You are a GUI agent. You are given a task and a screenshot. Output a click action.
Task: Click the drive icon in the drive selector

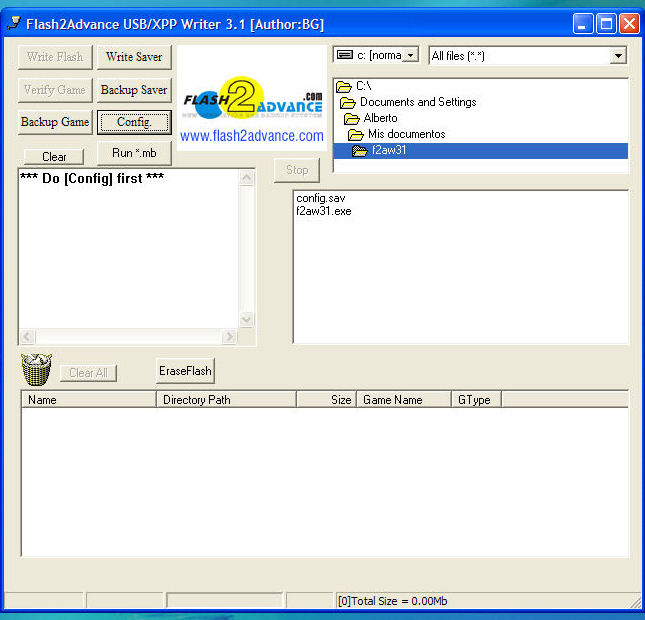point(345,55)
